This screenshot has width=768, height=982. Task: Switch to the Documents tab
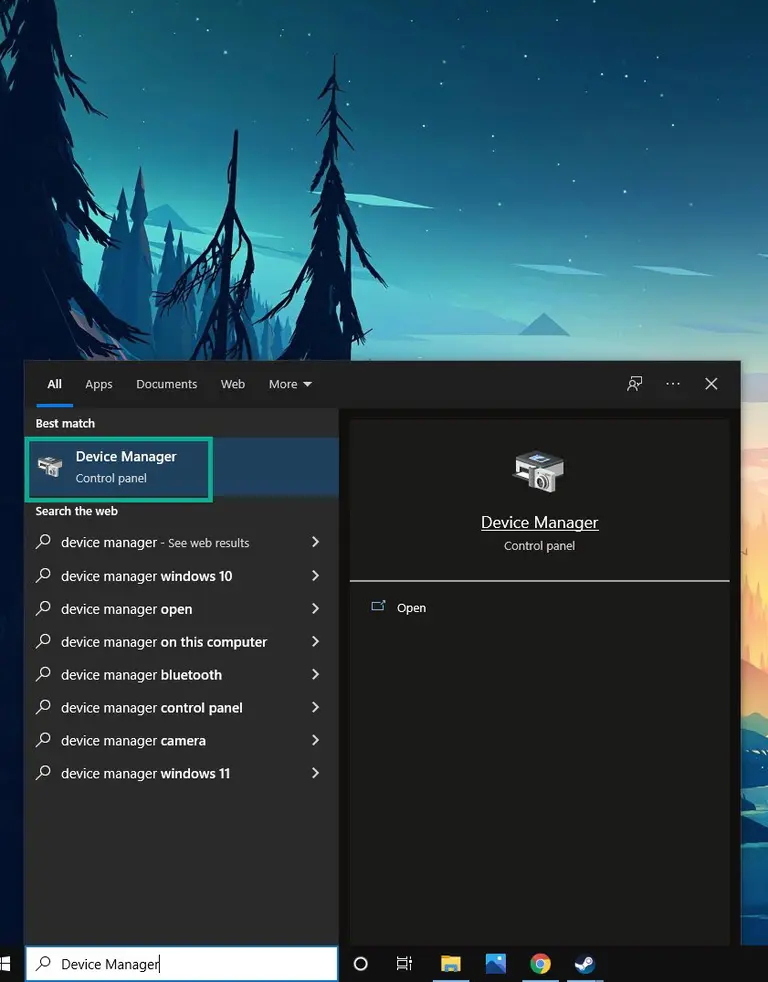(x=167, y=384)
